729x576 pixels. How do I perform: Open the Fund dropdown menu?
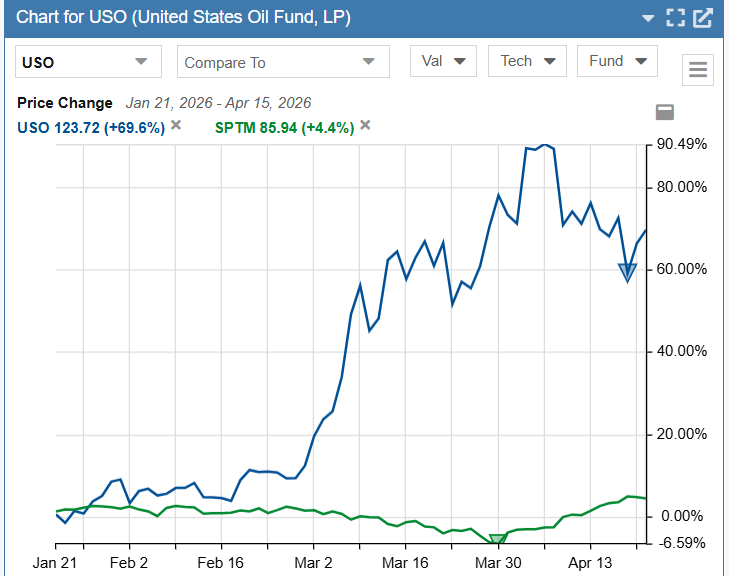617,61
